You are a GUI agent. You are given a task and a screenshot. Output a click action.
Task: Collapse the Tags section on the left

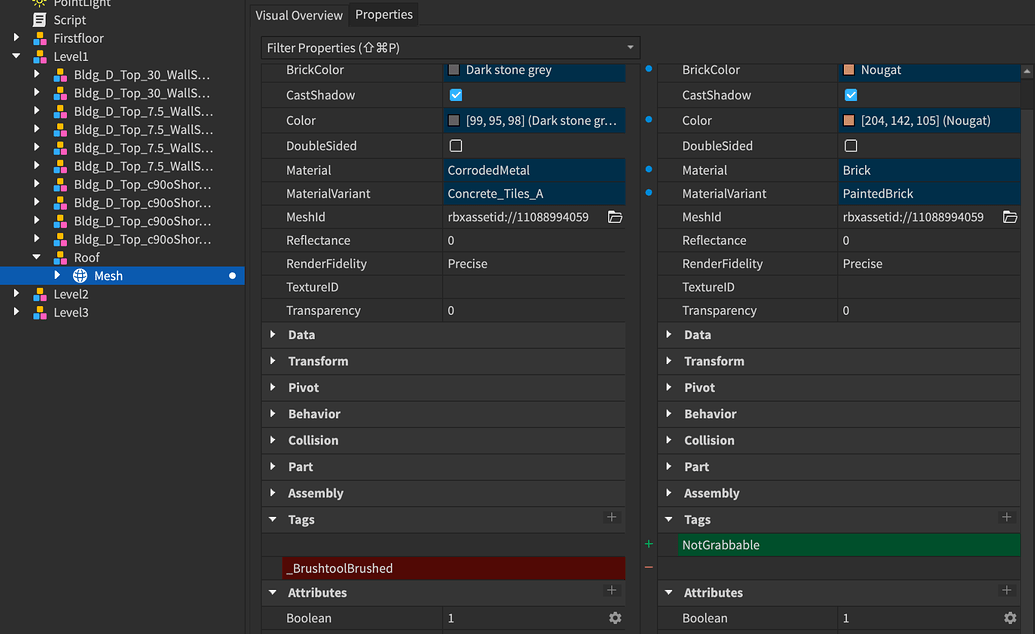click(x=271, y=519)
